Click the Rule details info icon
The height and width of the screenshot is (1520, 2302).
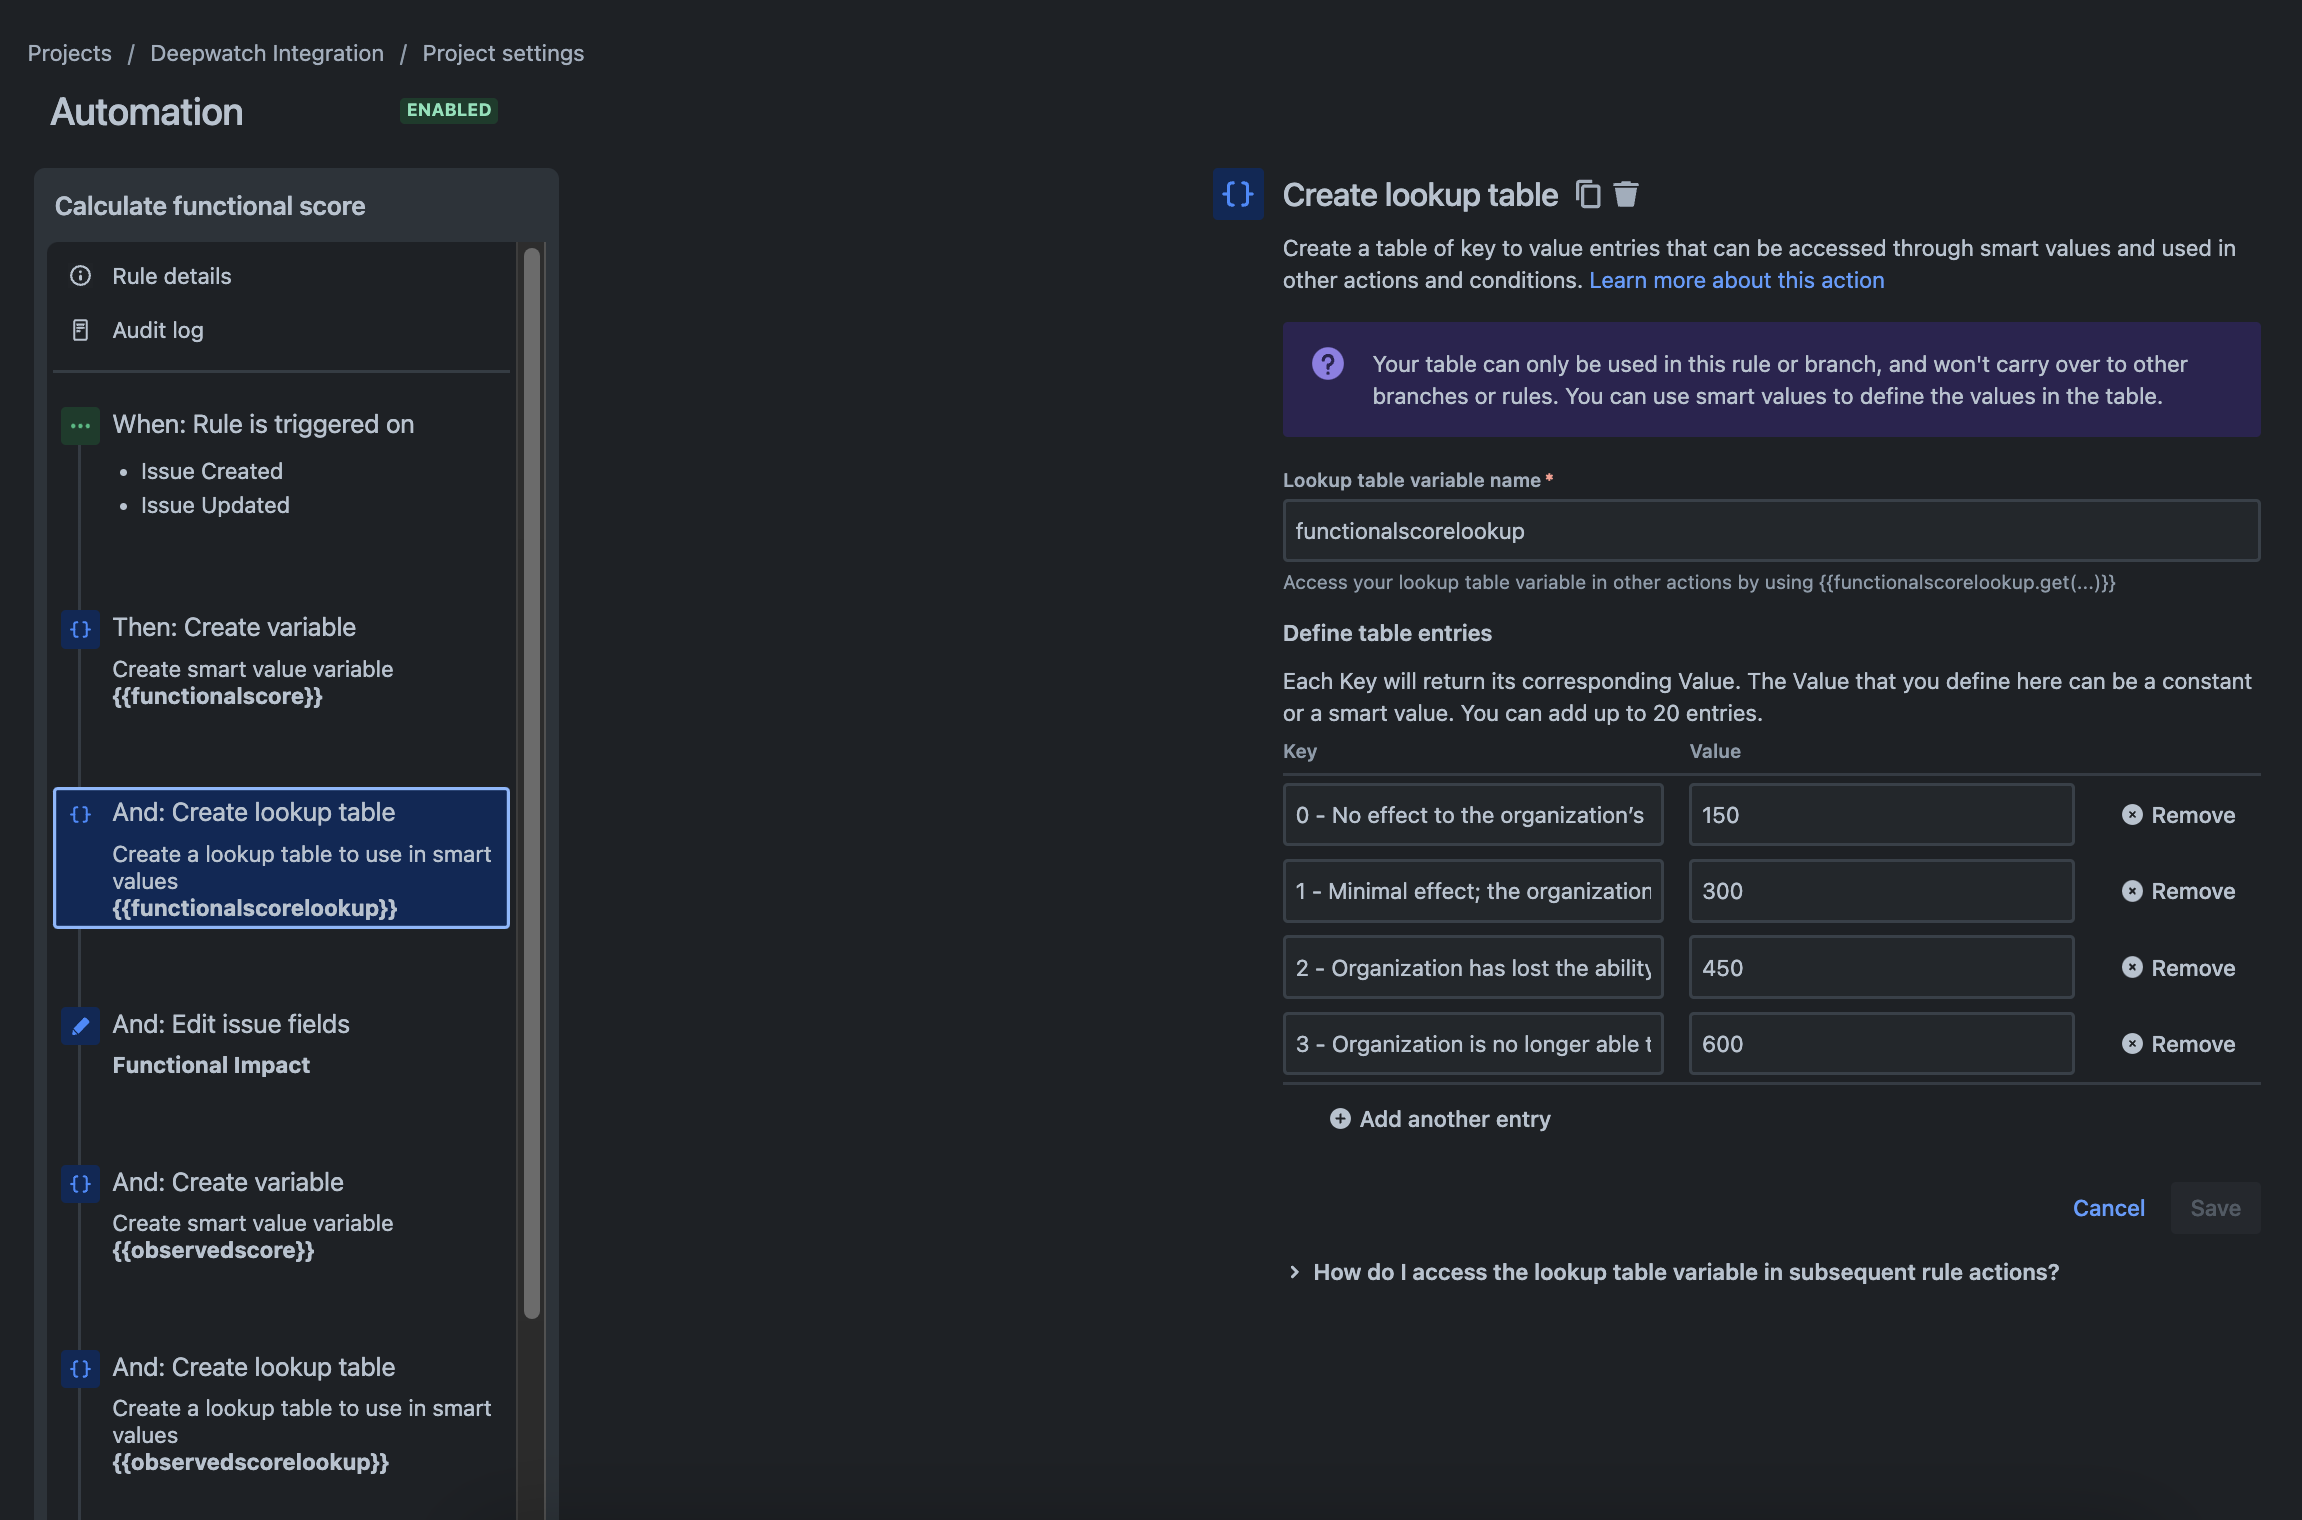point(81,276)
